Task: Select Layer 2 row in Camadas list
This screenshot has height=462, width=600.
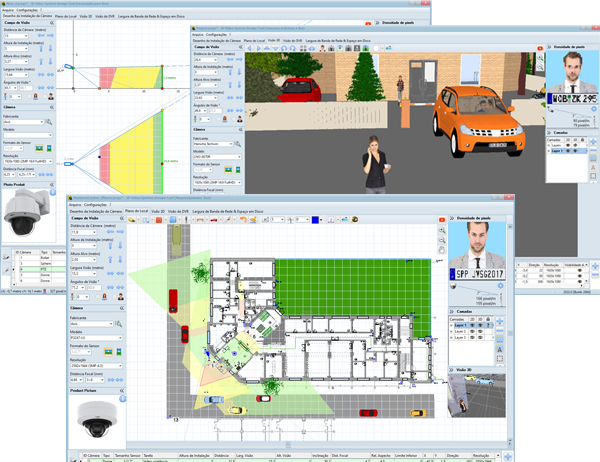Action: 471,331
